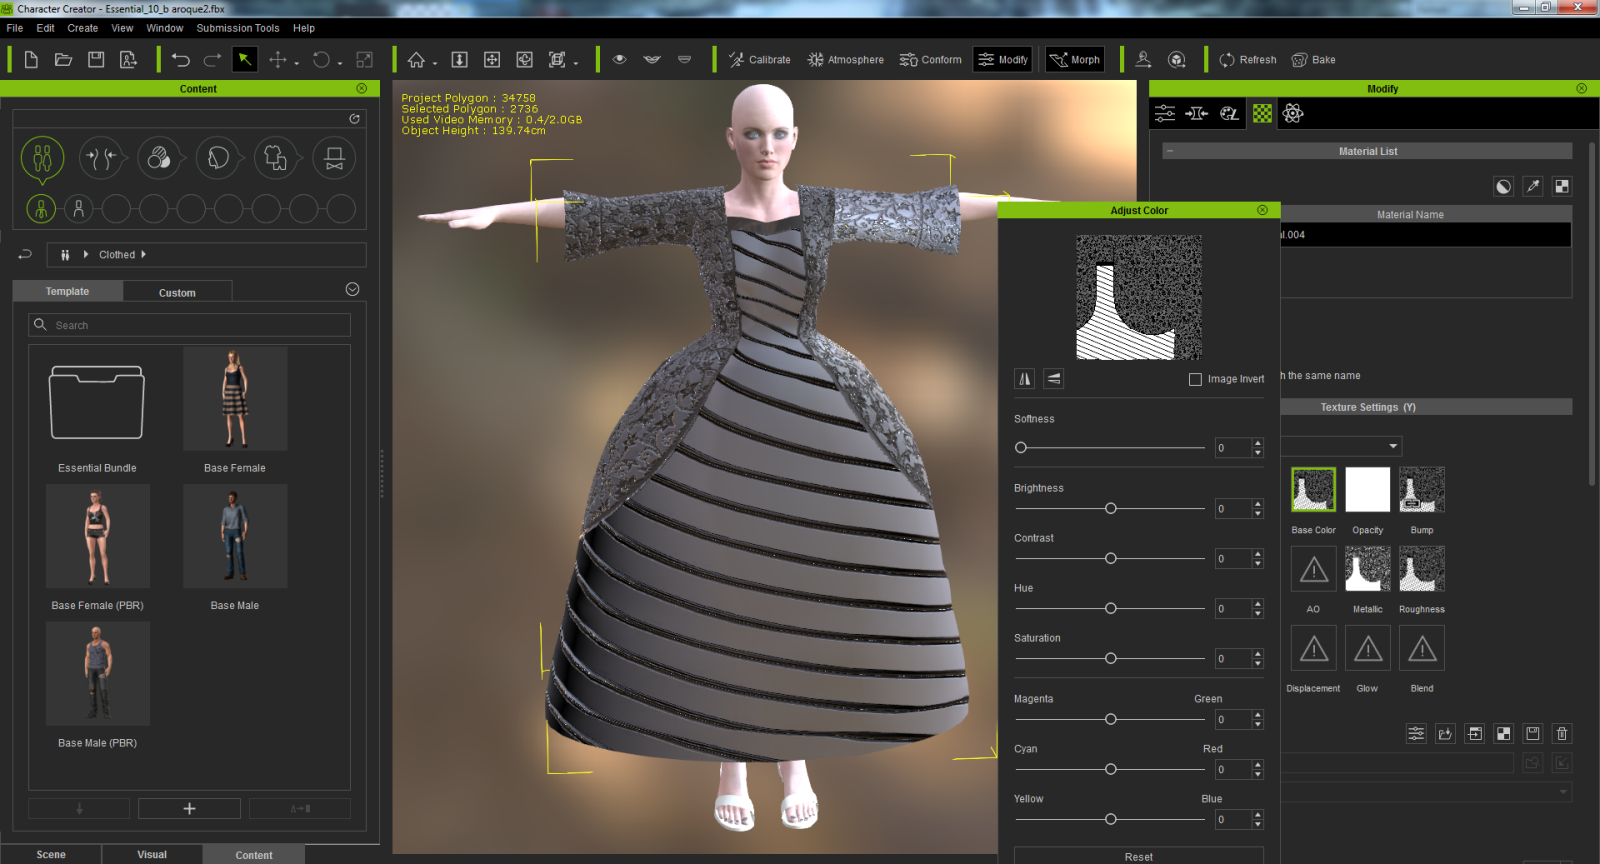Undo the last action
This screenshot has width=1600, height=864.
(180, 60)
